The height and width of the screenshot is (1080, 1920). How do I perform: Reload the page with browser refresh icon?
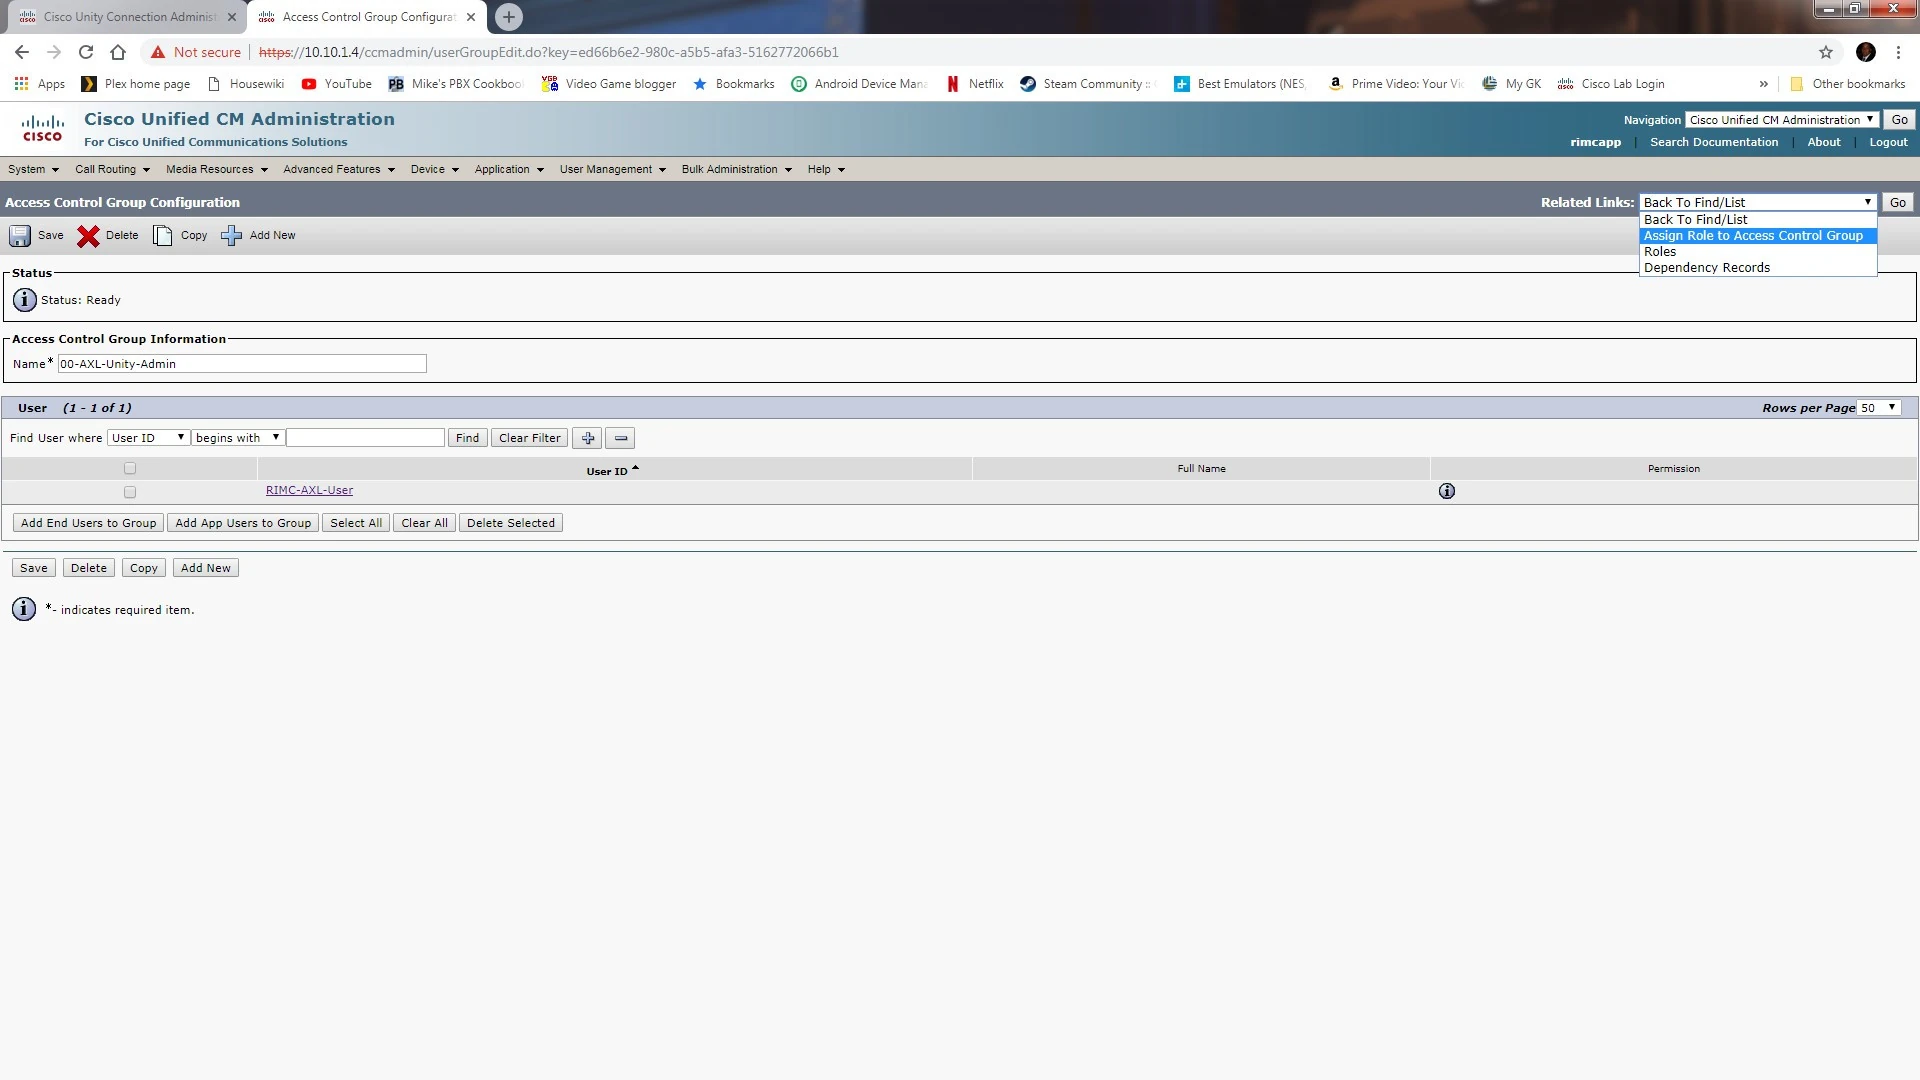tap(85, 52)
